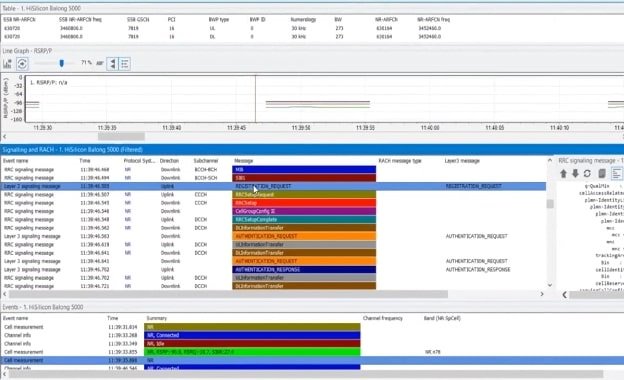624x380 pixels.
Task: Click the Band (NR SpCell) column header
Action: (442, 318)
